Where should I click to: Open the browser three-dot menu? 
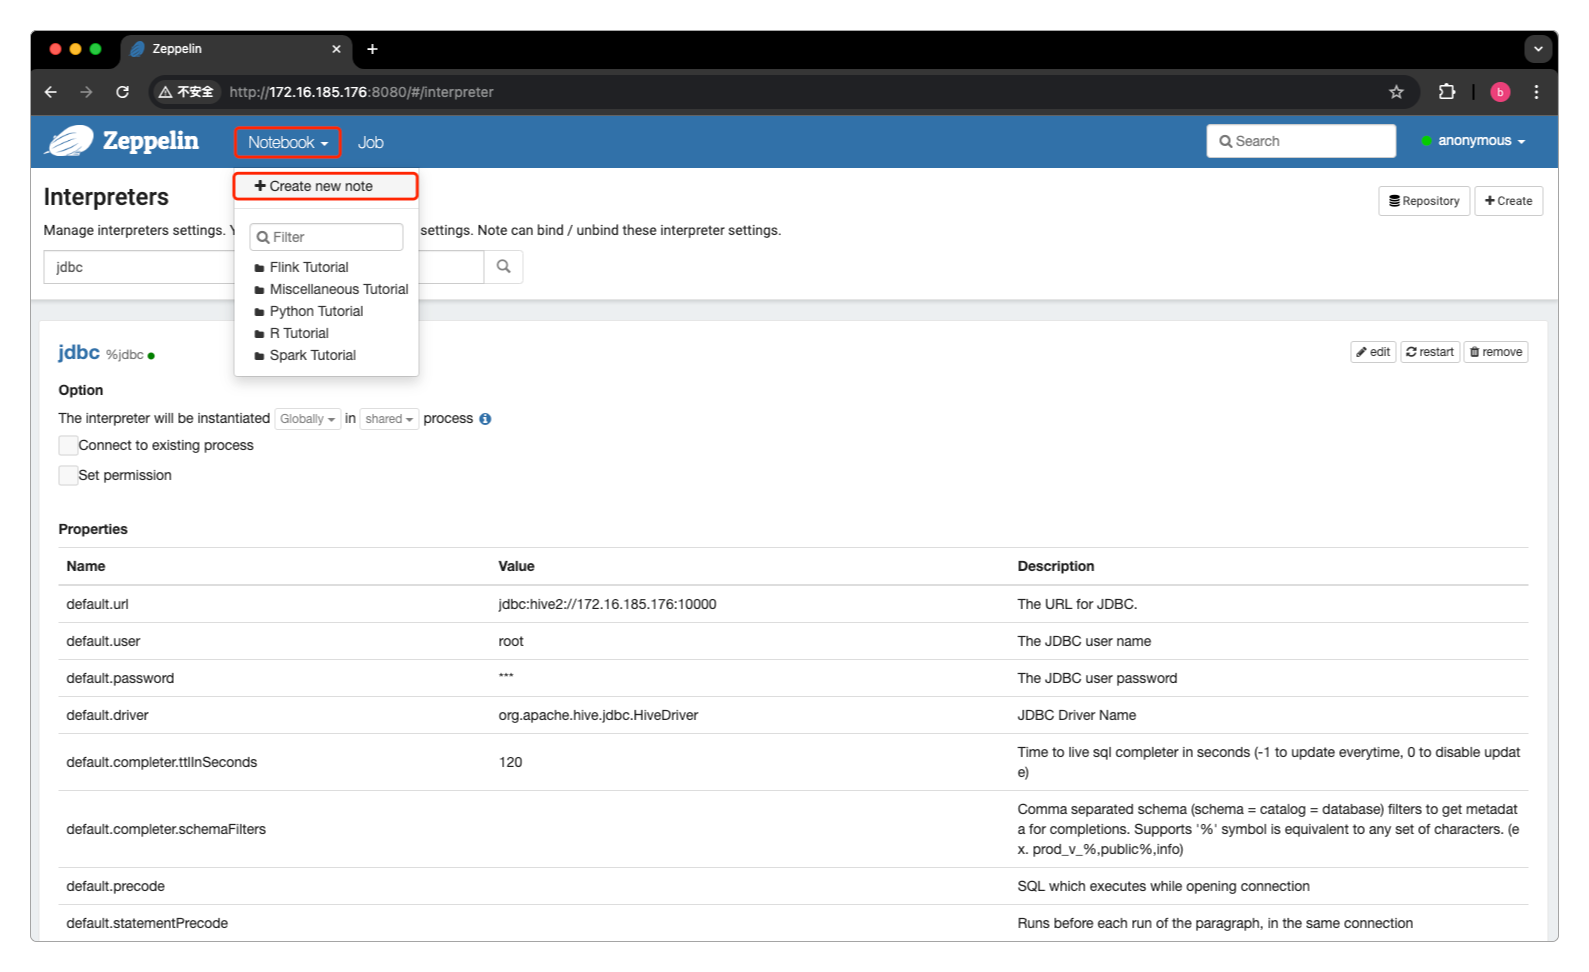pos(1536,92)
